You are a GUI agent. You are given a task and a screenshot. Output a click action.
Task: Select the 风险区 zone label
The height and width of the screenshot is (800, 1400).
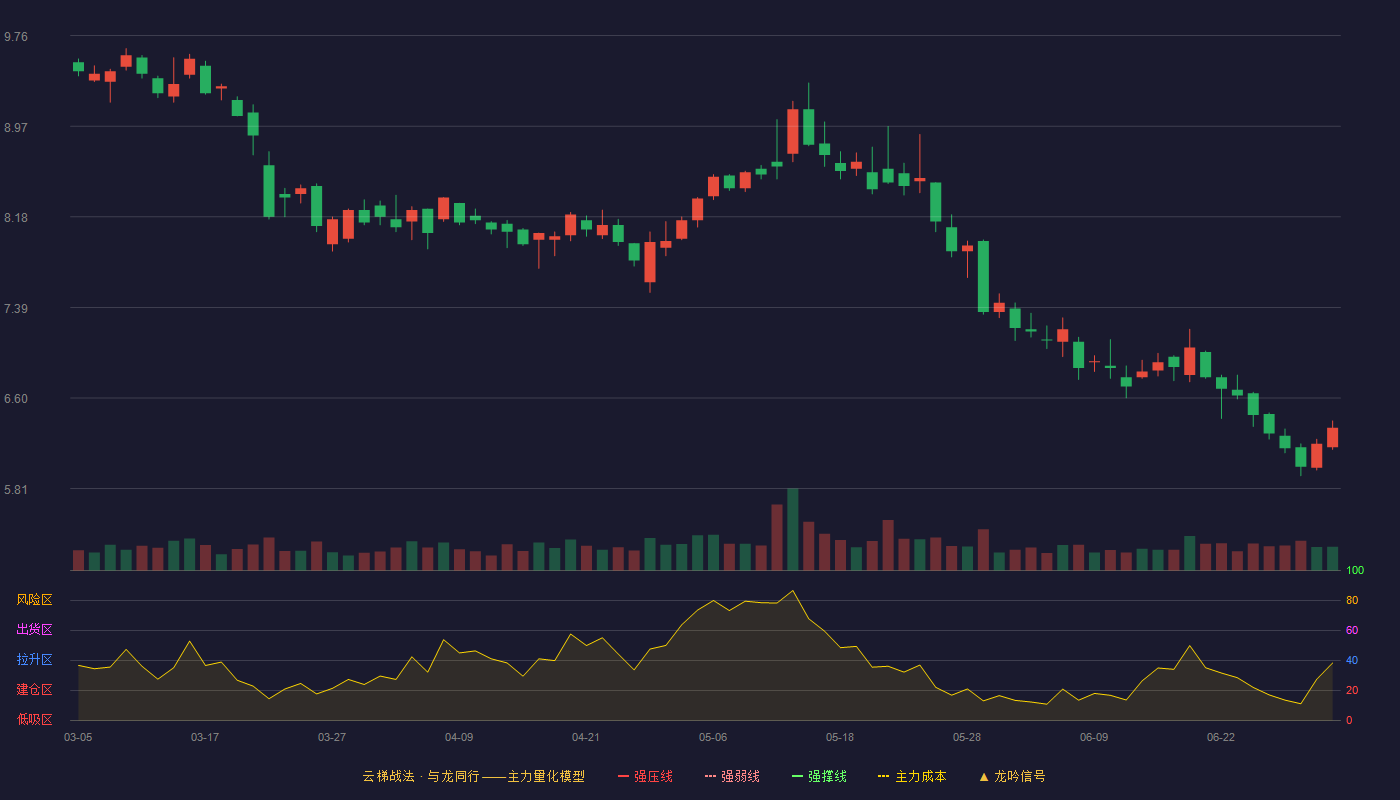coord(34,600)
